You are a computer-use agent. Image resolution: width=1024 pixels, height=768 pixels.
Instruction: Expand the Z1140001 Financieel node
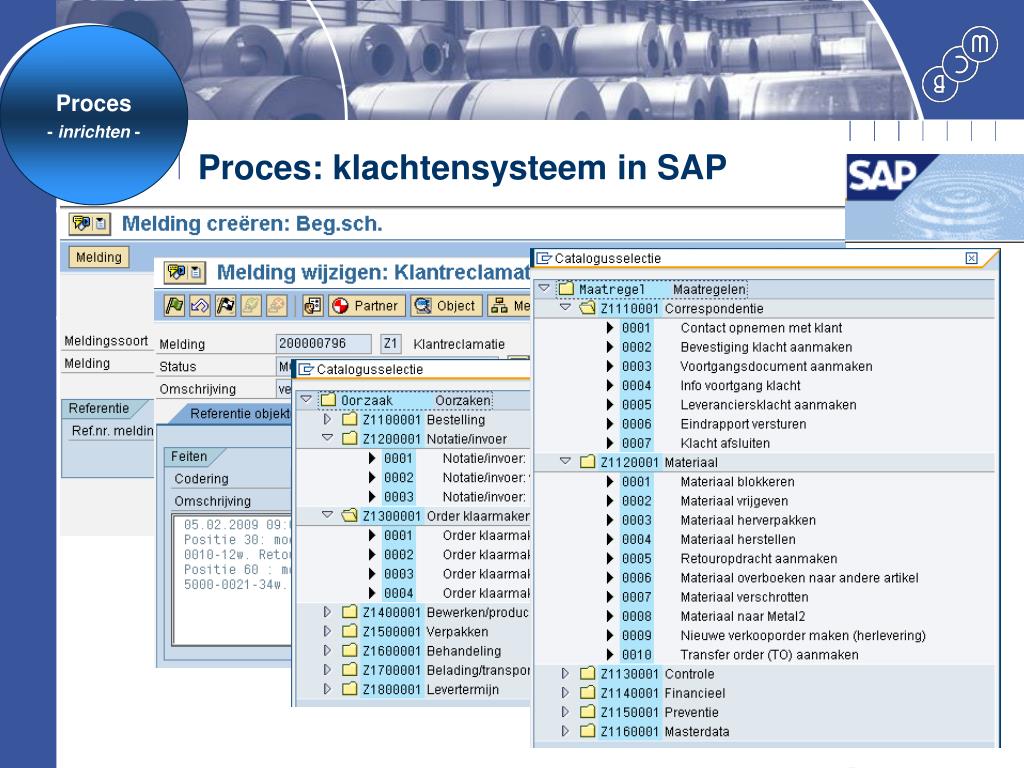(x=566, y=693)
